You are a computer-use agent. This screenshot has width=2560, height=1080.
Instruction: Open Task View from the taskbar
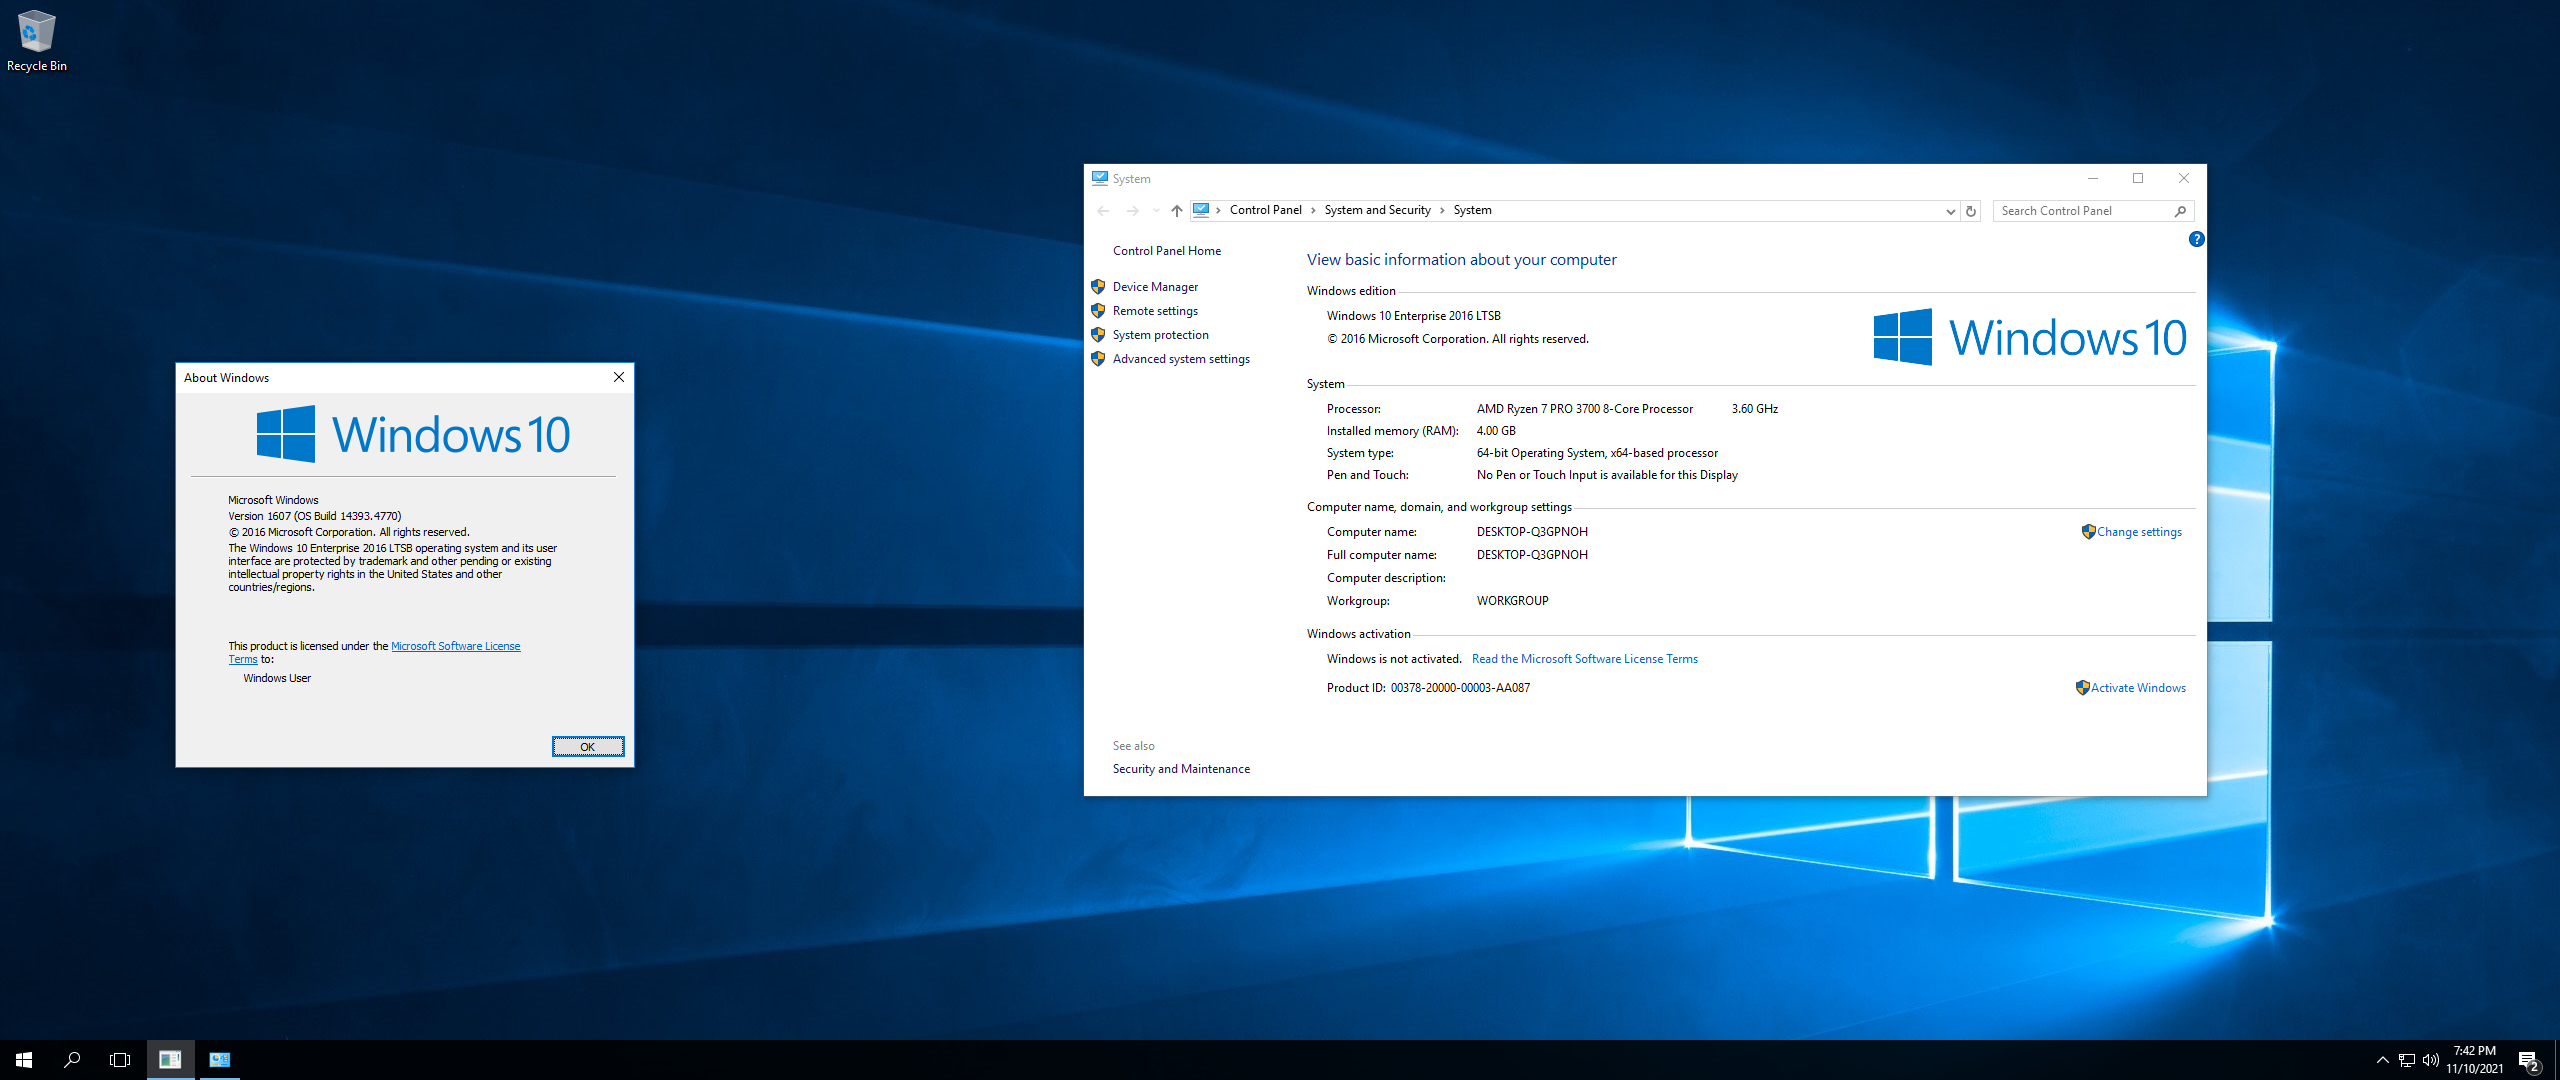(120, 1060)
